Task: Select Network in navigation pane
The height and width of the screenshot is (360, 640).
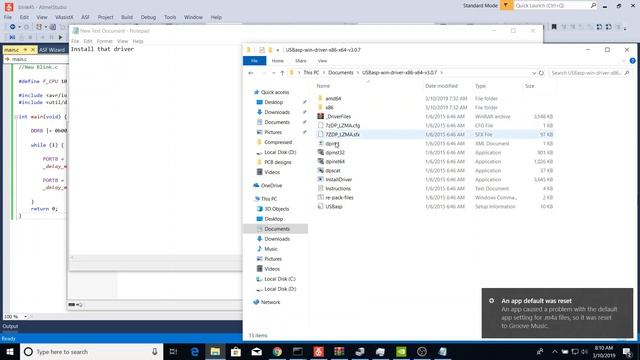Action: pyautogui.click(x=270, y=302)
